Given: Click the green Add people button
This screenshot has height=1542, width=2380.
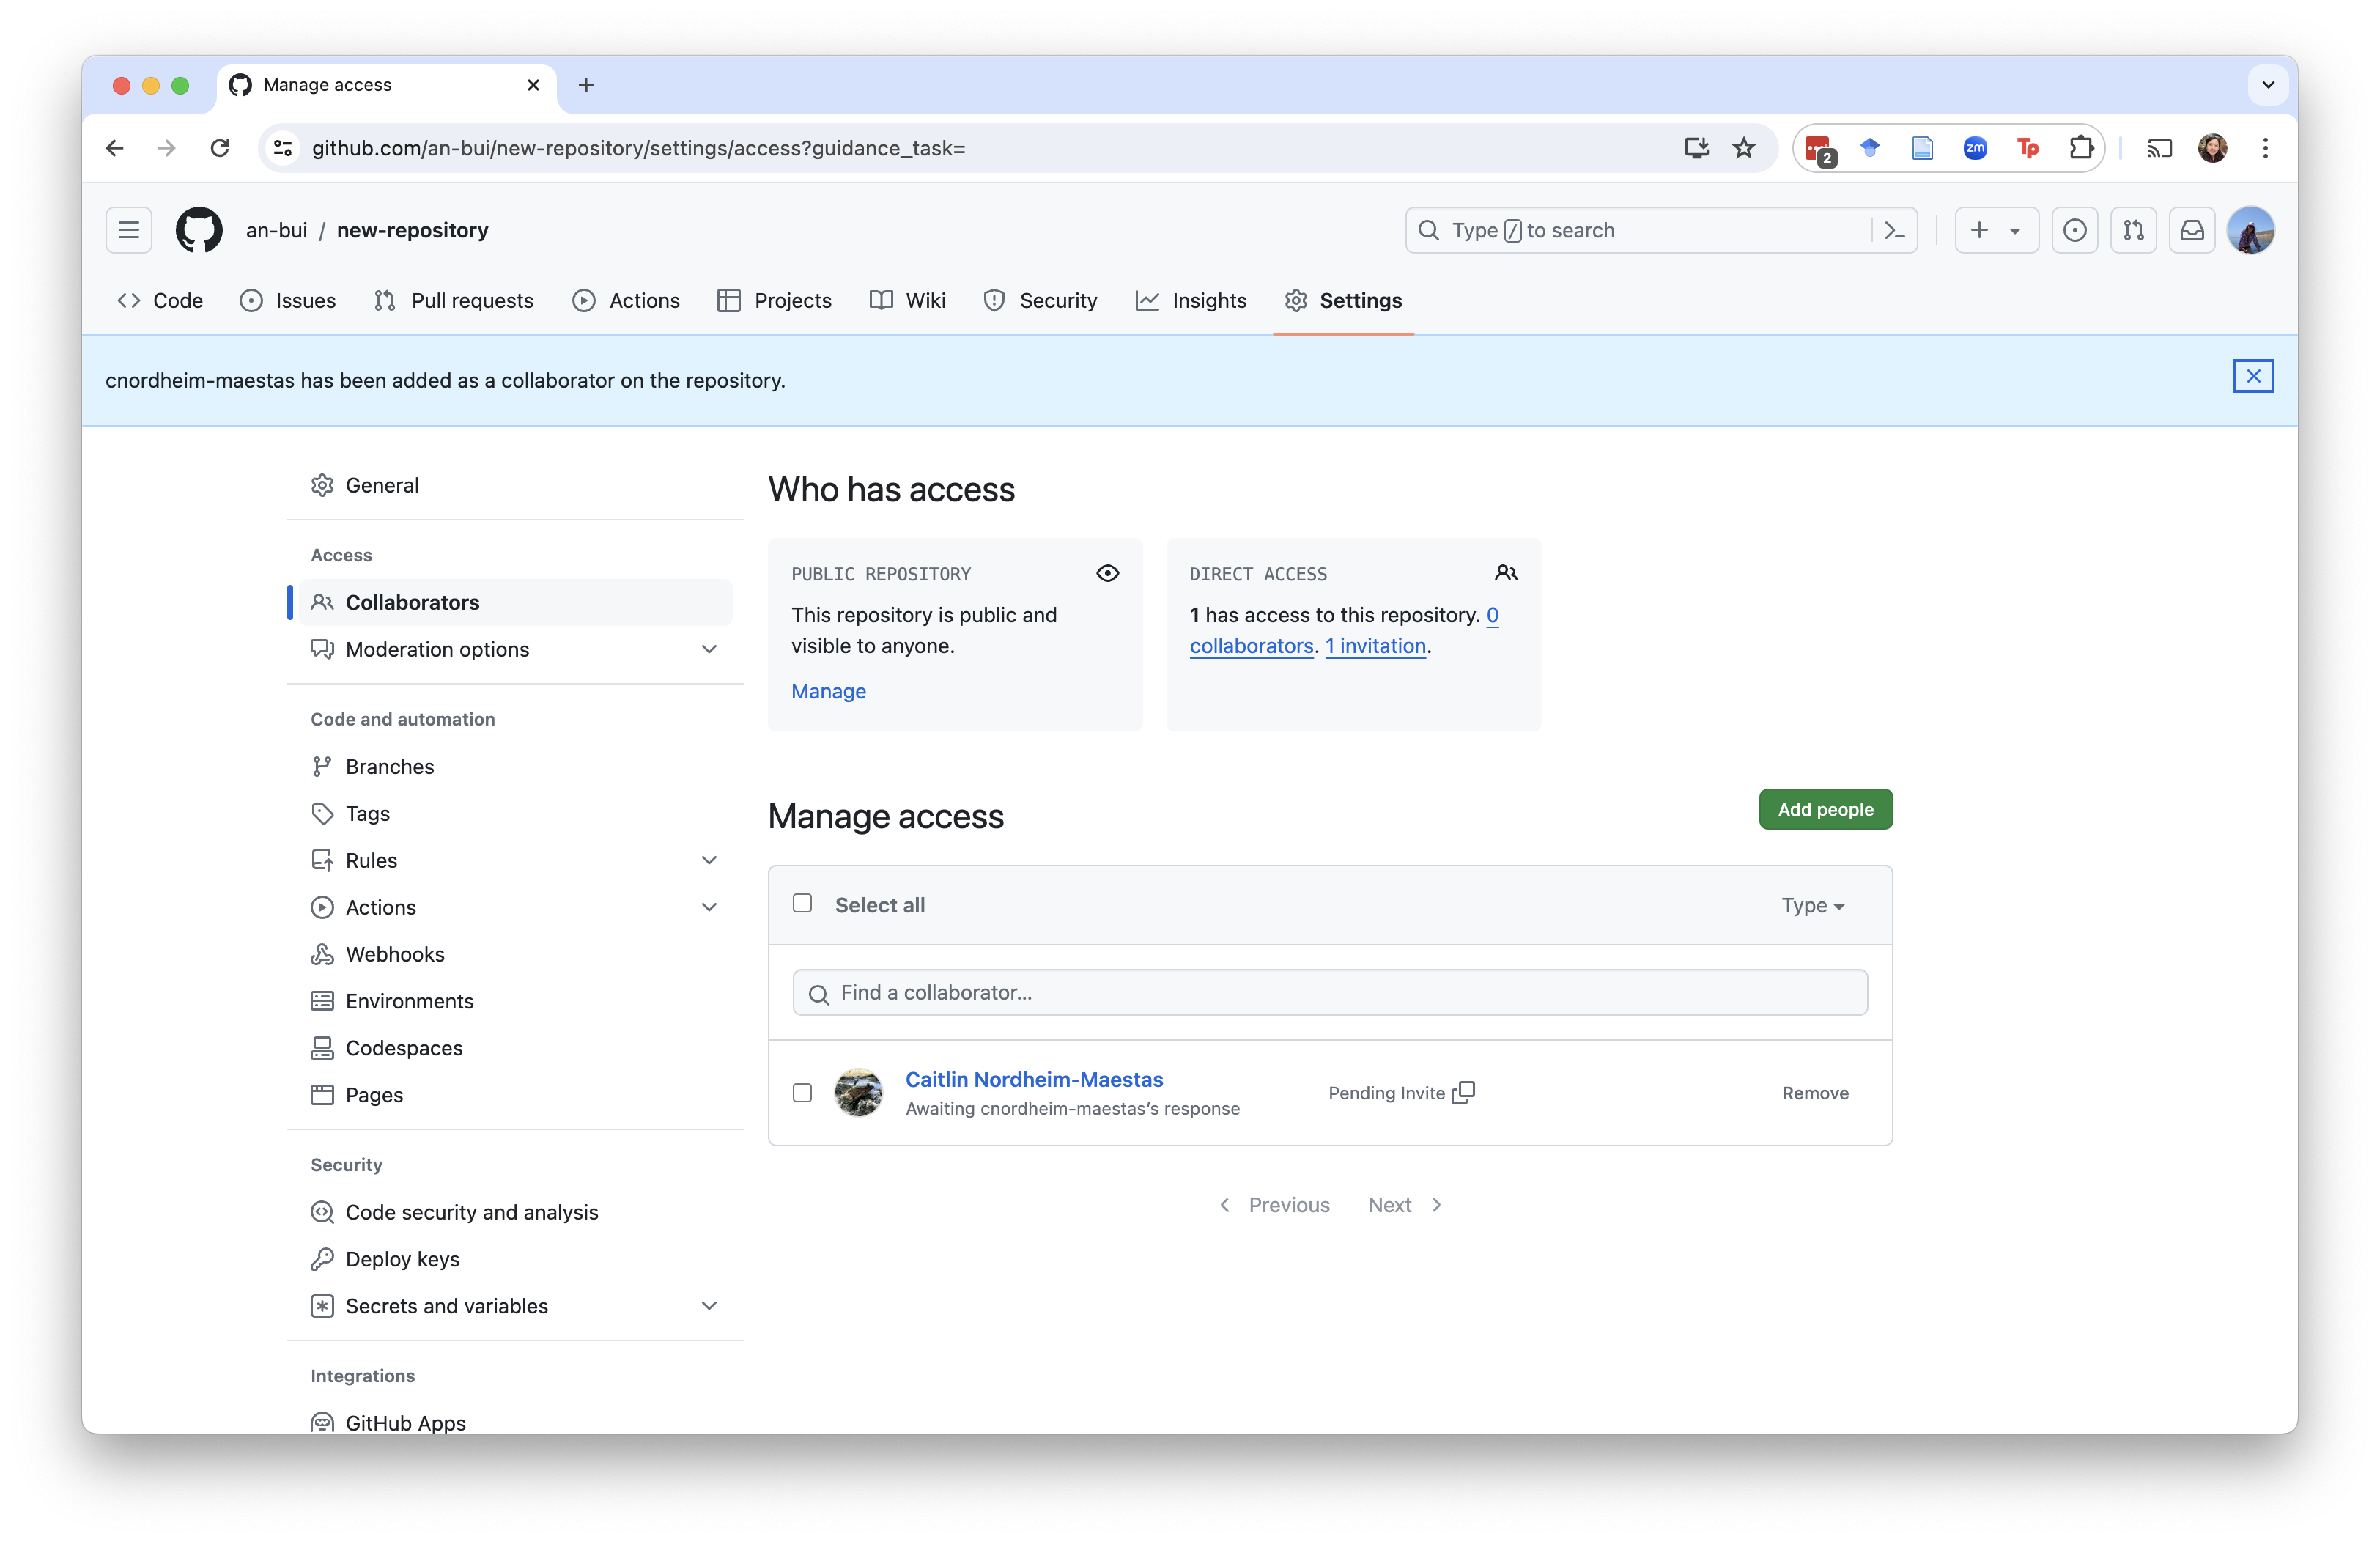Looking at the screenshot, I should tap(1825, 809).
